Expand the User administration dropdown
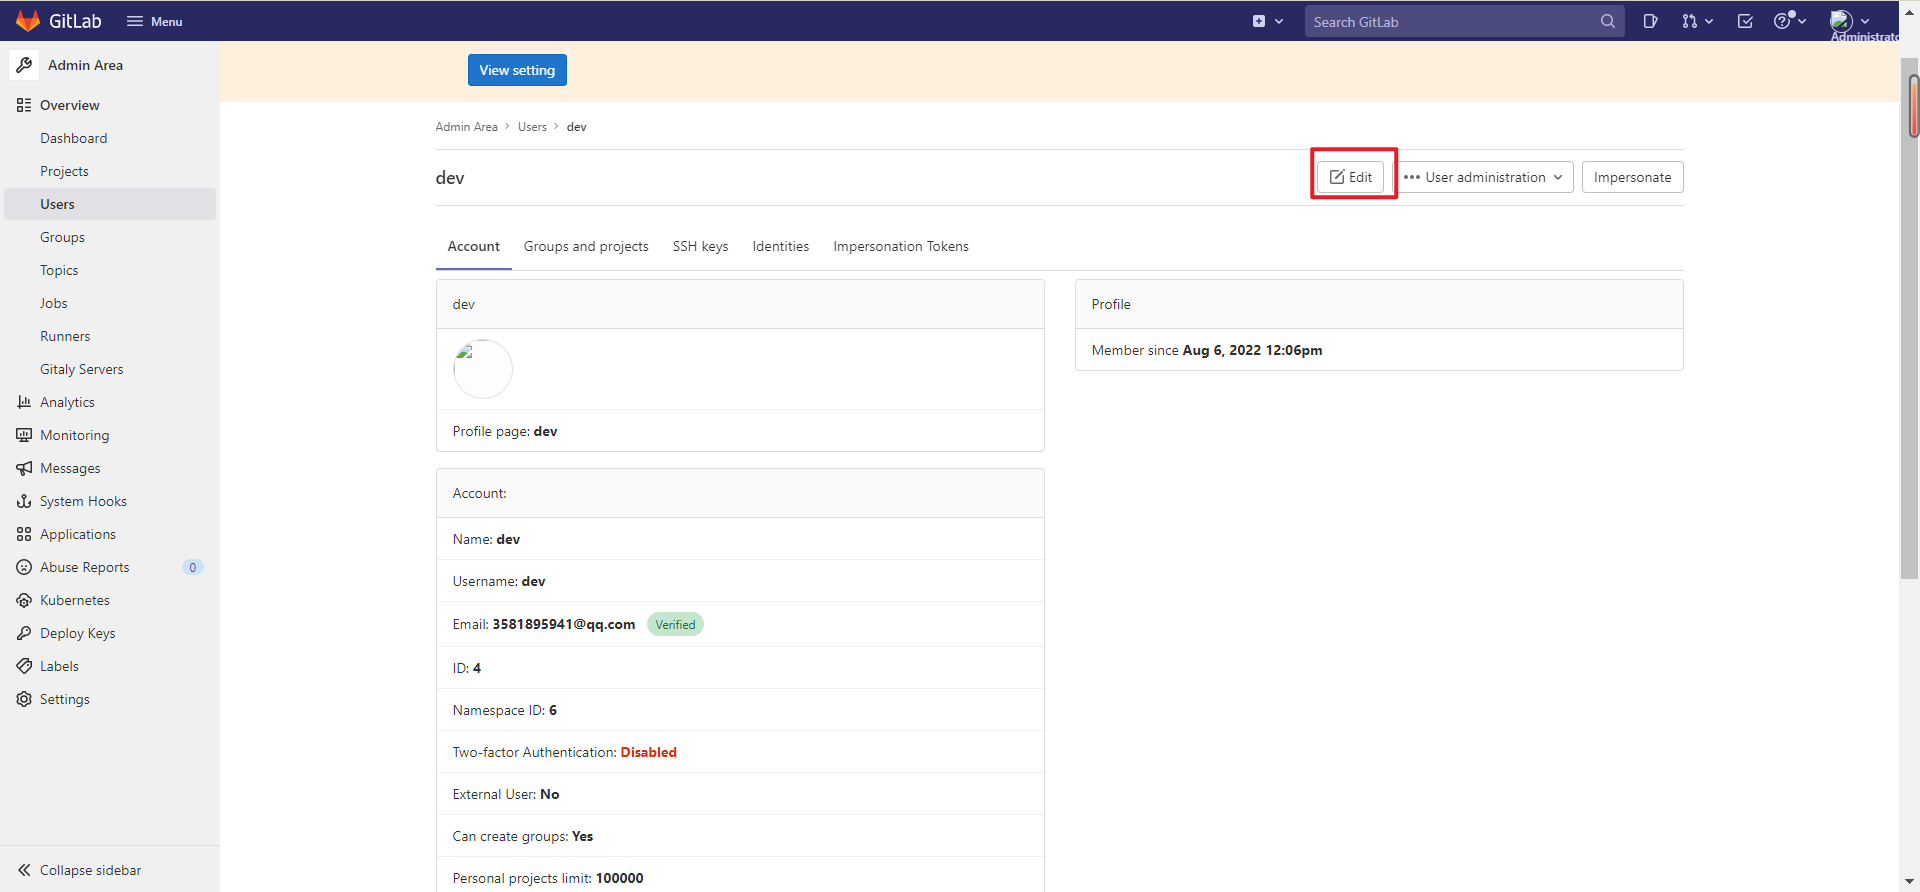Image resolution: width=1920 pixels, height=892 pixels. point(1483,177)
